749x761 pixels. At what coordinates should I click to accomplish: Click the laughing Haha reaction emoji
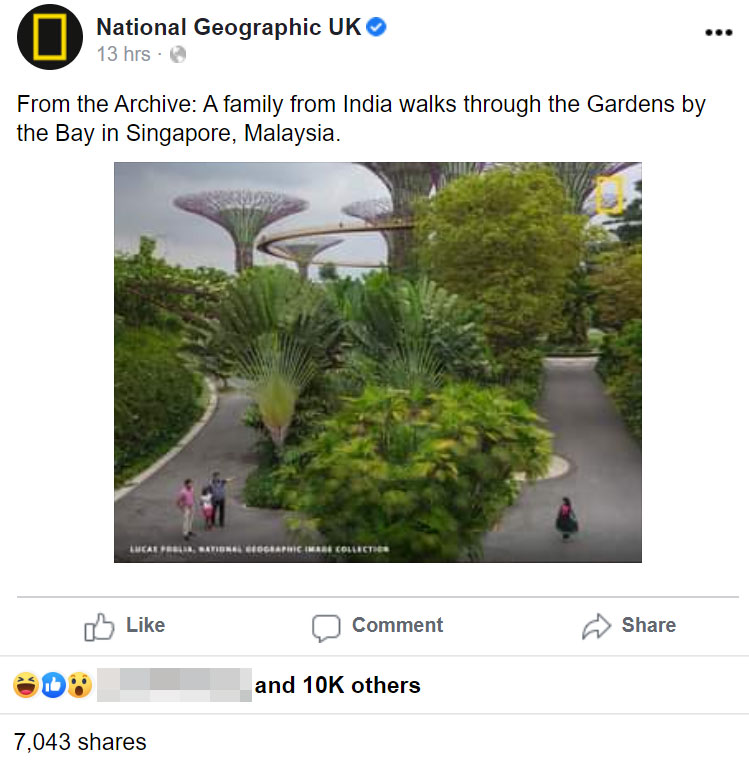(x=26, y=685)
